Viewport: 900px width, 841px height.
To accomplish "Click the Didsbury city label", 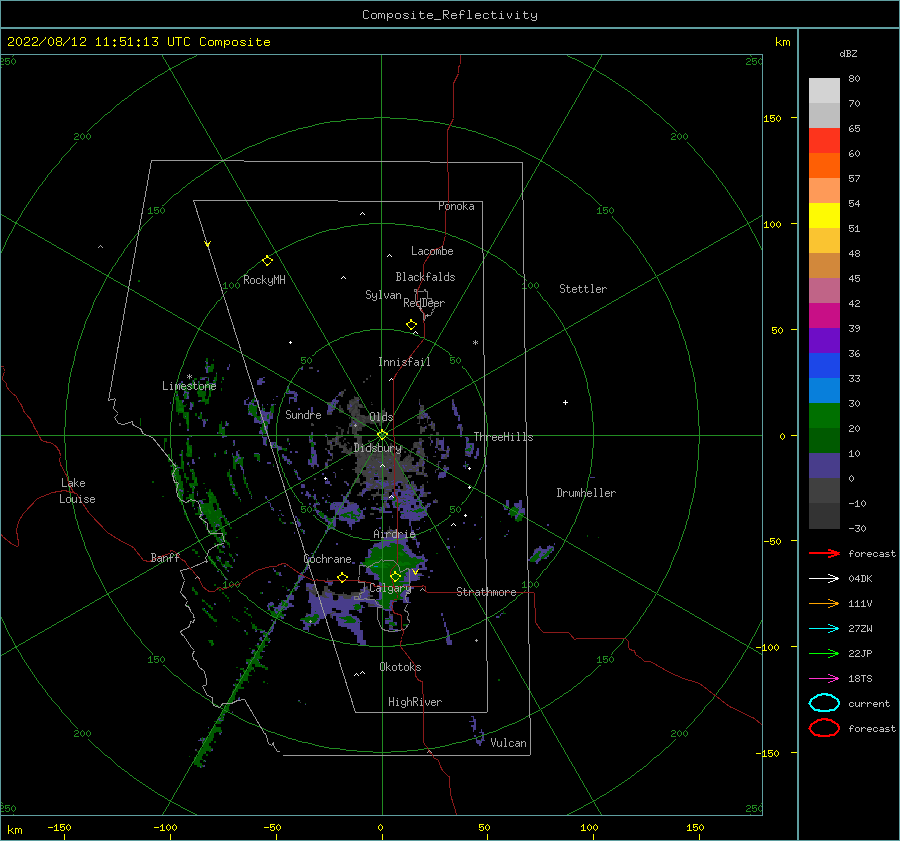I will point(378,448).
